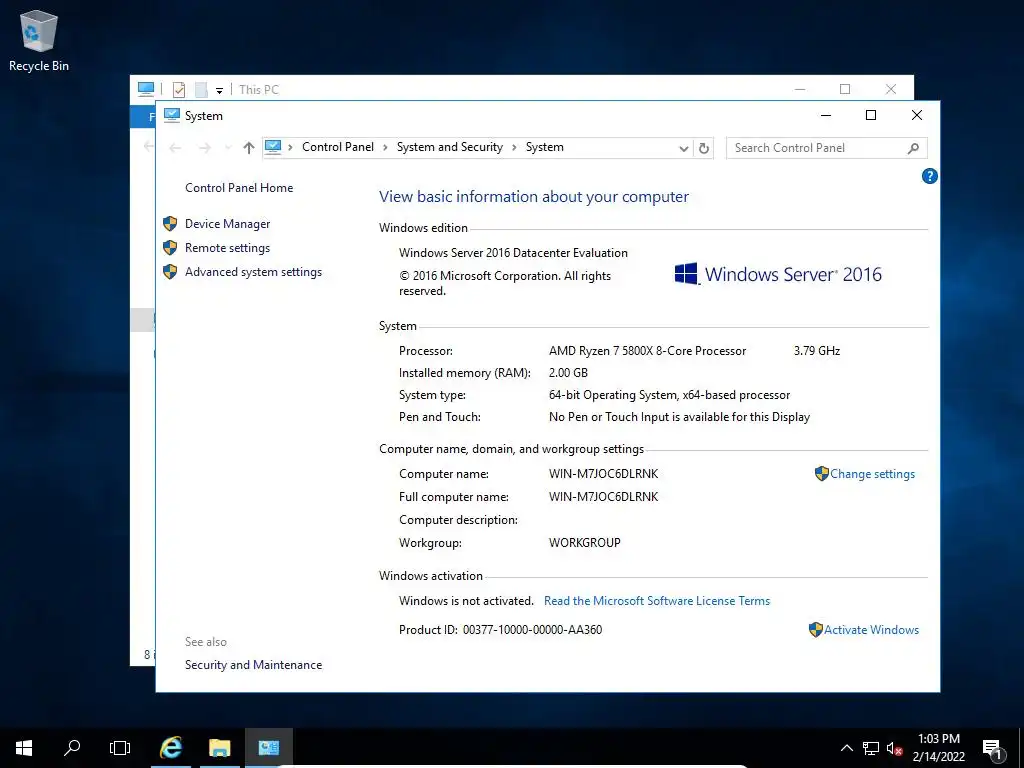Click the 64-bit Operating System system type value
Screen dimensions: 1024x768
click(669, 395)
